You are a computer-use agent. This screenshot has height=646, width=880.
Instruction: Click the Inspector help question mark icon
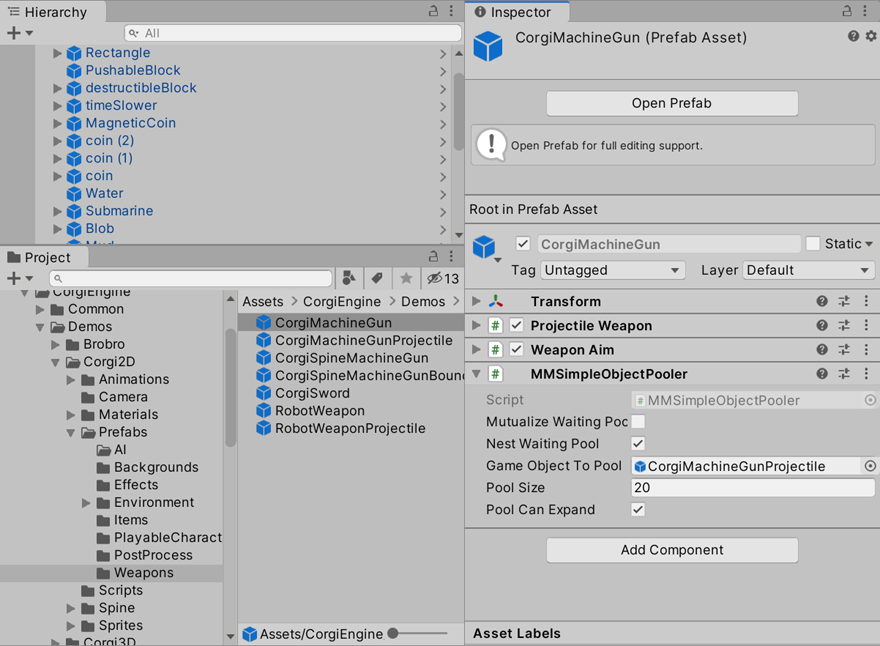point(853,36)
